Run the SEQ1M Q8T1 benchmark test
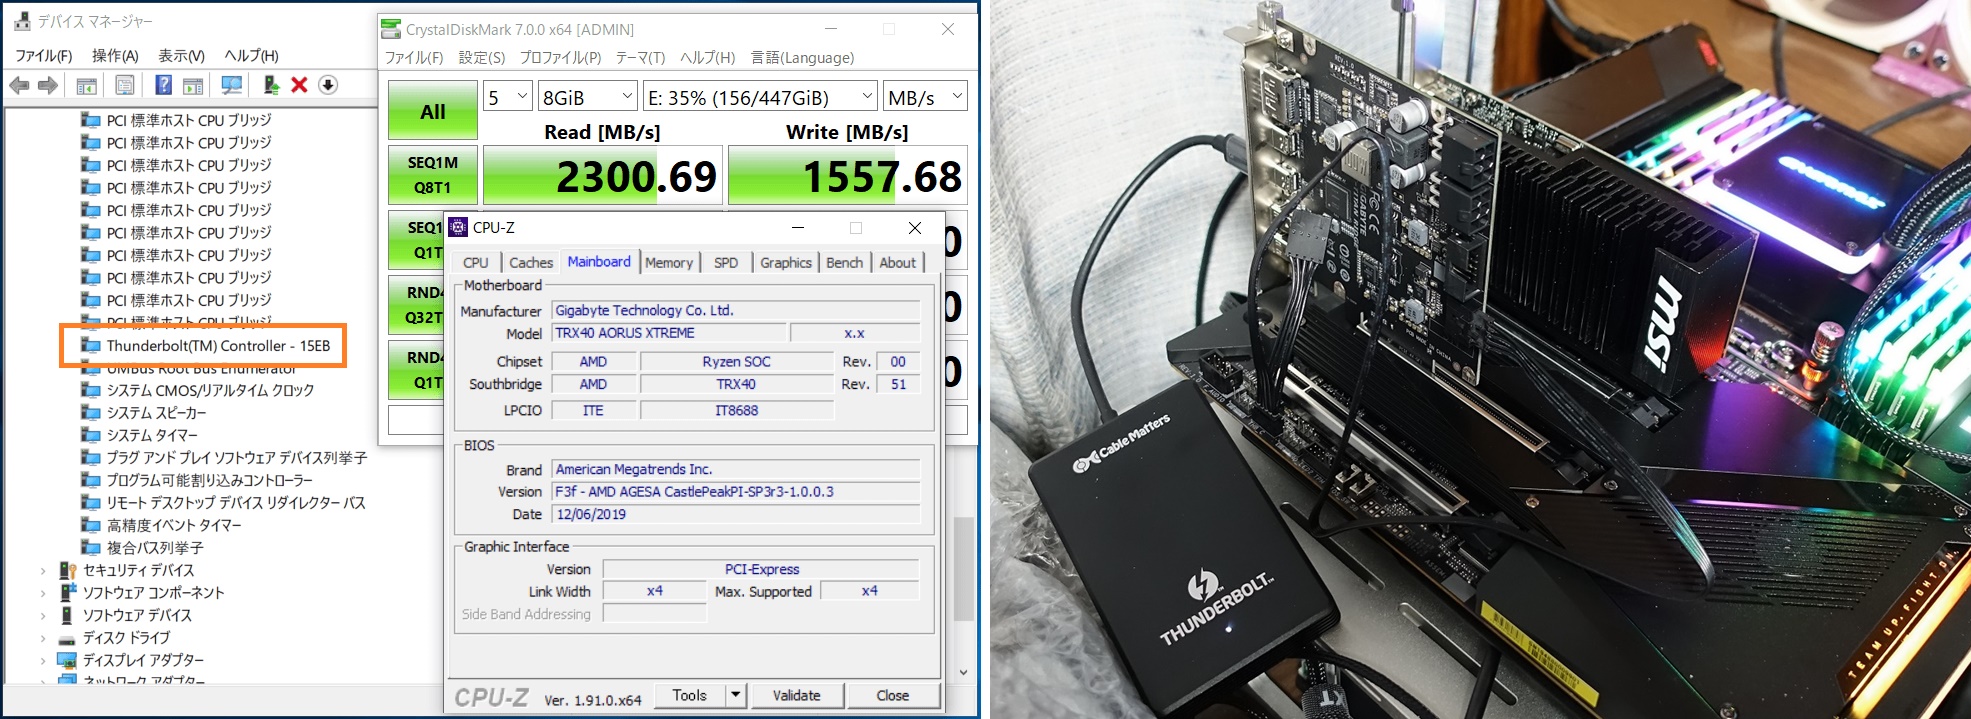Screen dimensions: 1971x719 [433, 175]
